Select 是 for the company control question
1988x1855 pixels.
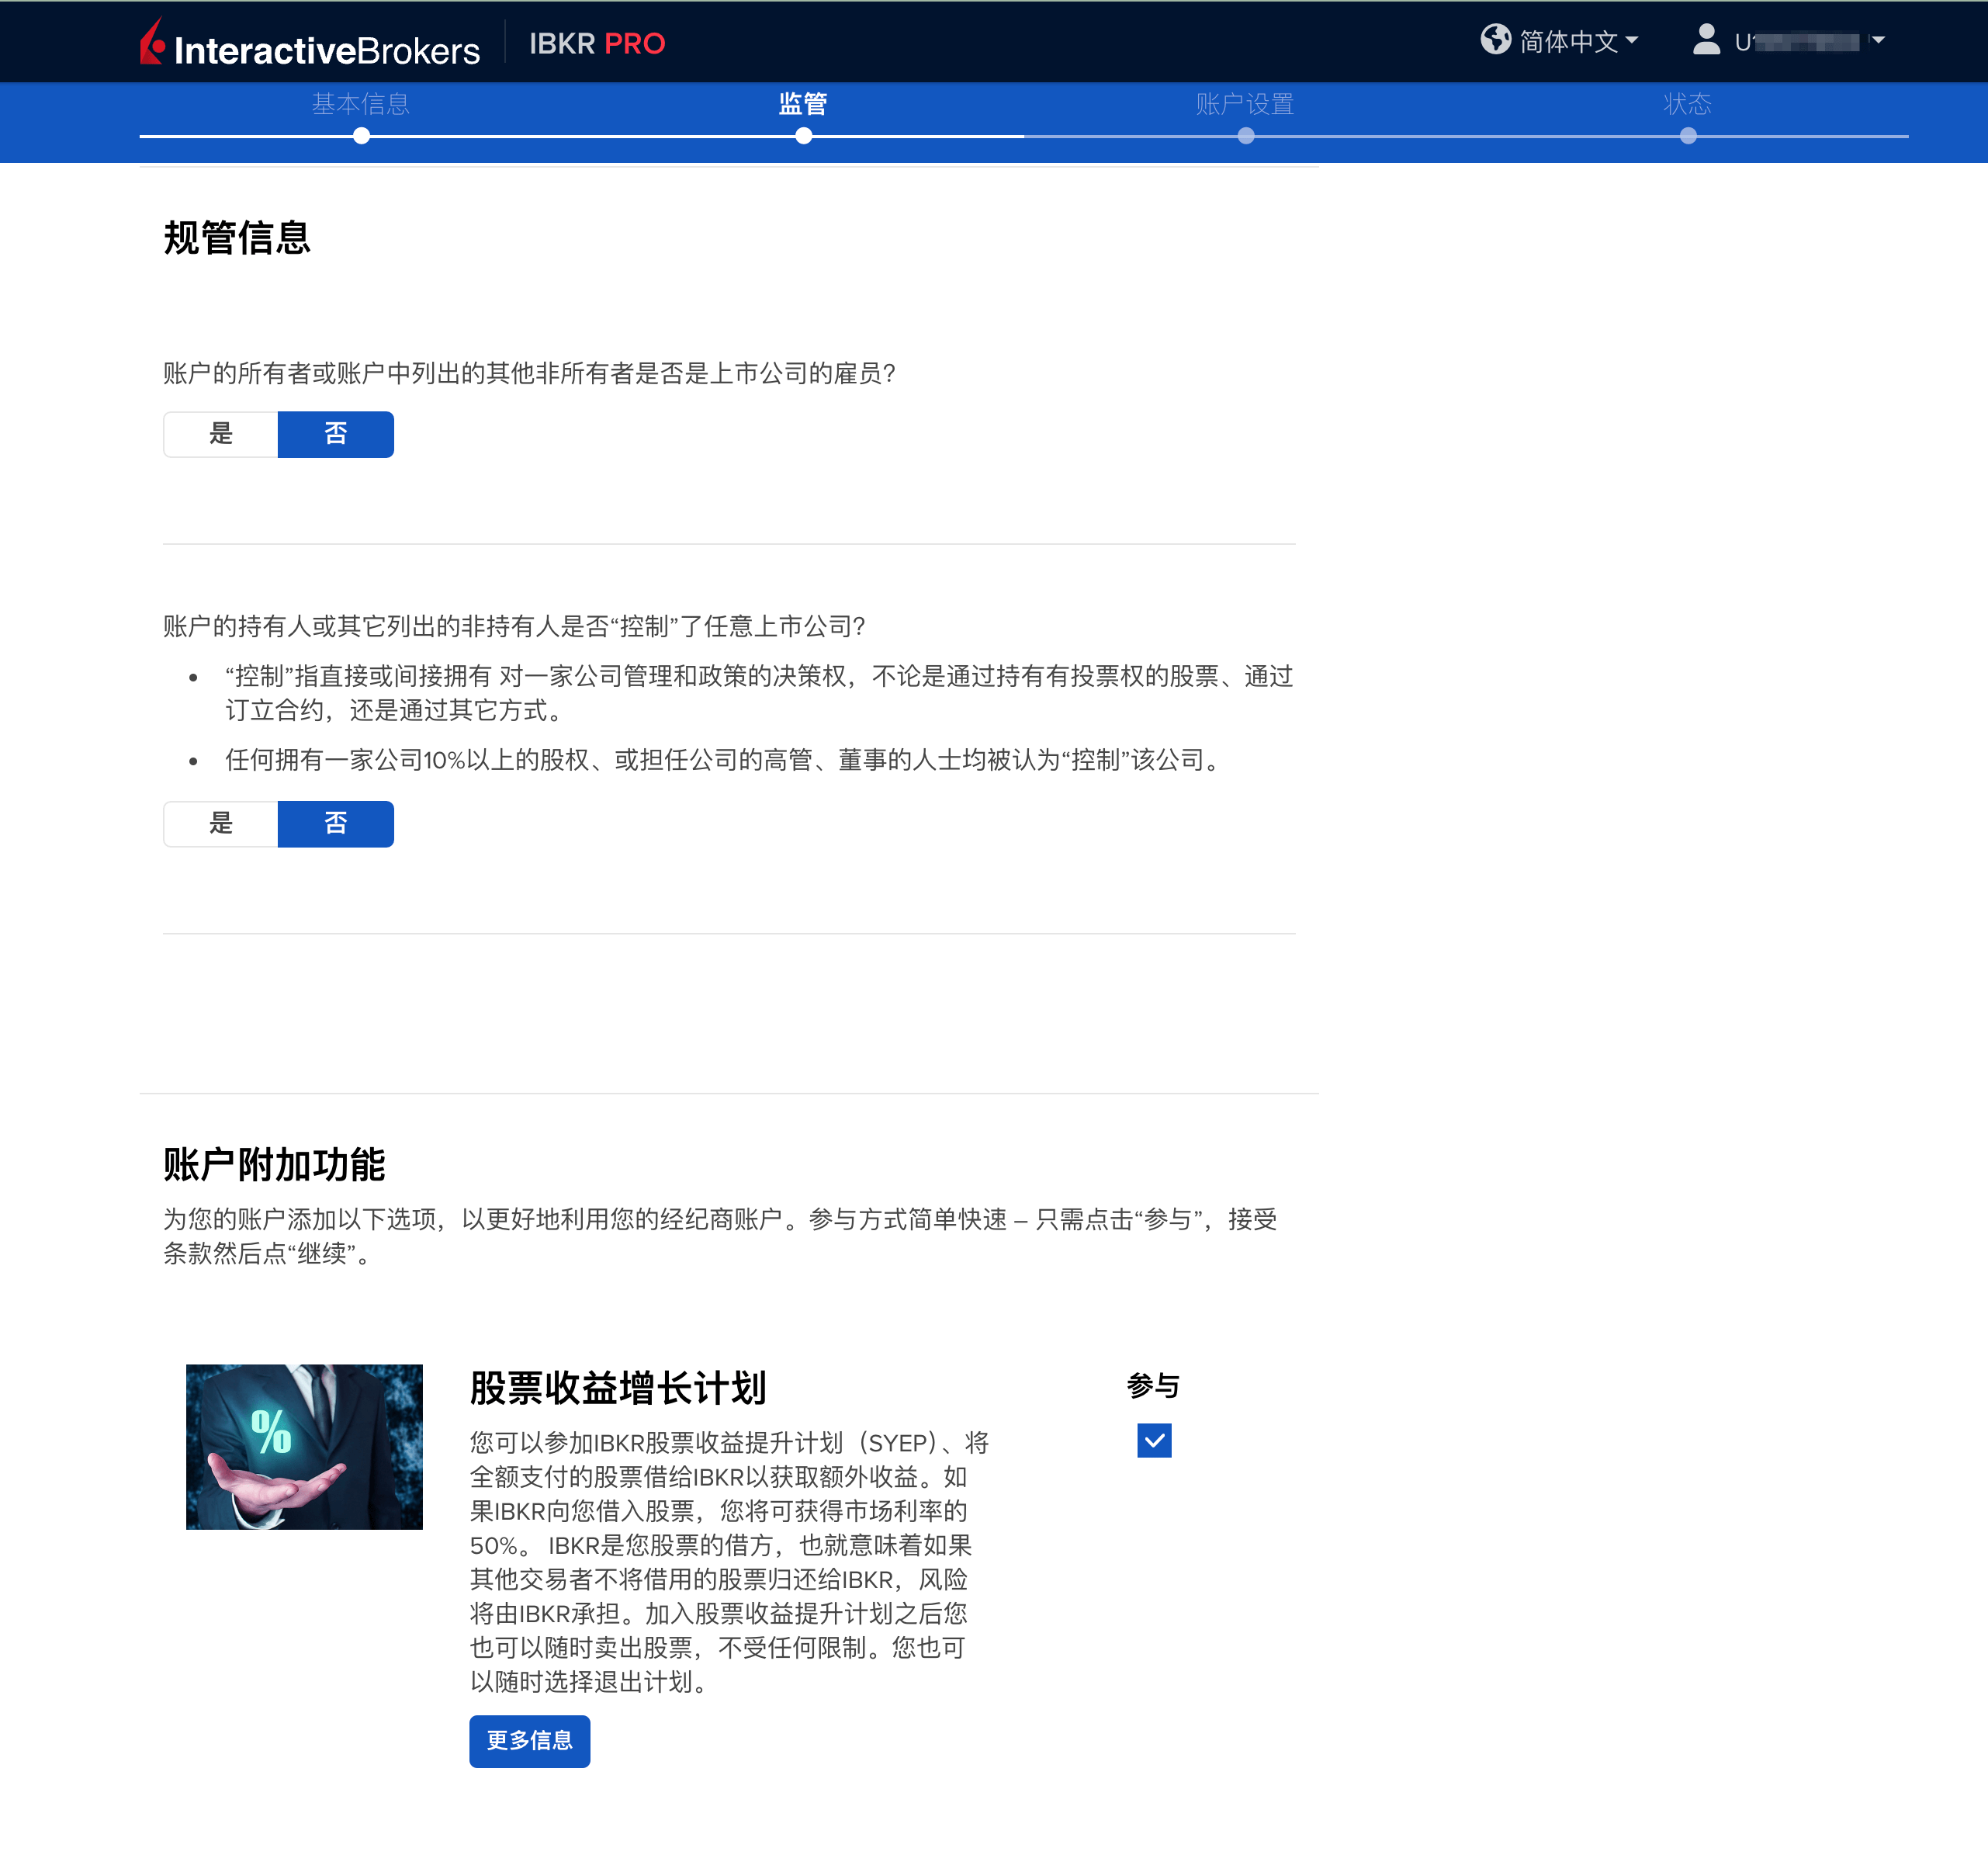click(x=221, y=824)
